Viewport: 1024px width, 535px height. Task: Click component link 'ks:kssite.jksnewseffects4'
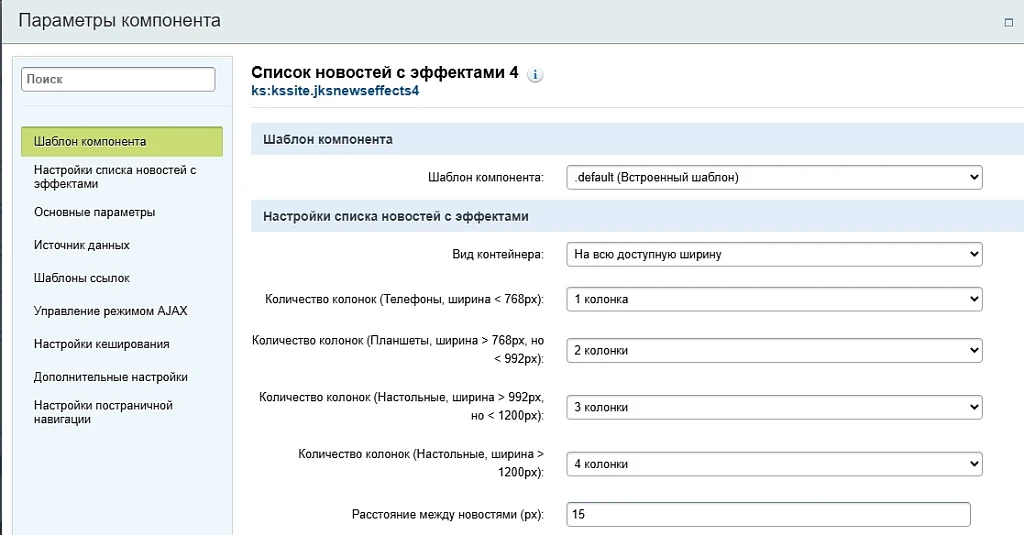click(x=335, y=91)
